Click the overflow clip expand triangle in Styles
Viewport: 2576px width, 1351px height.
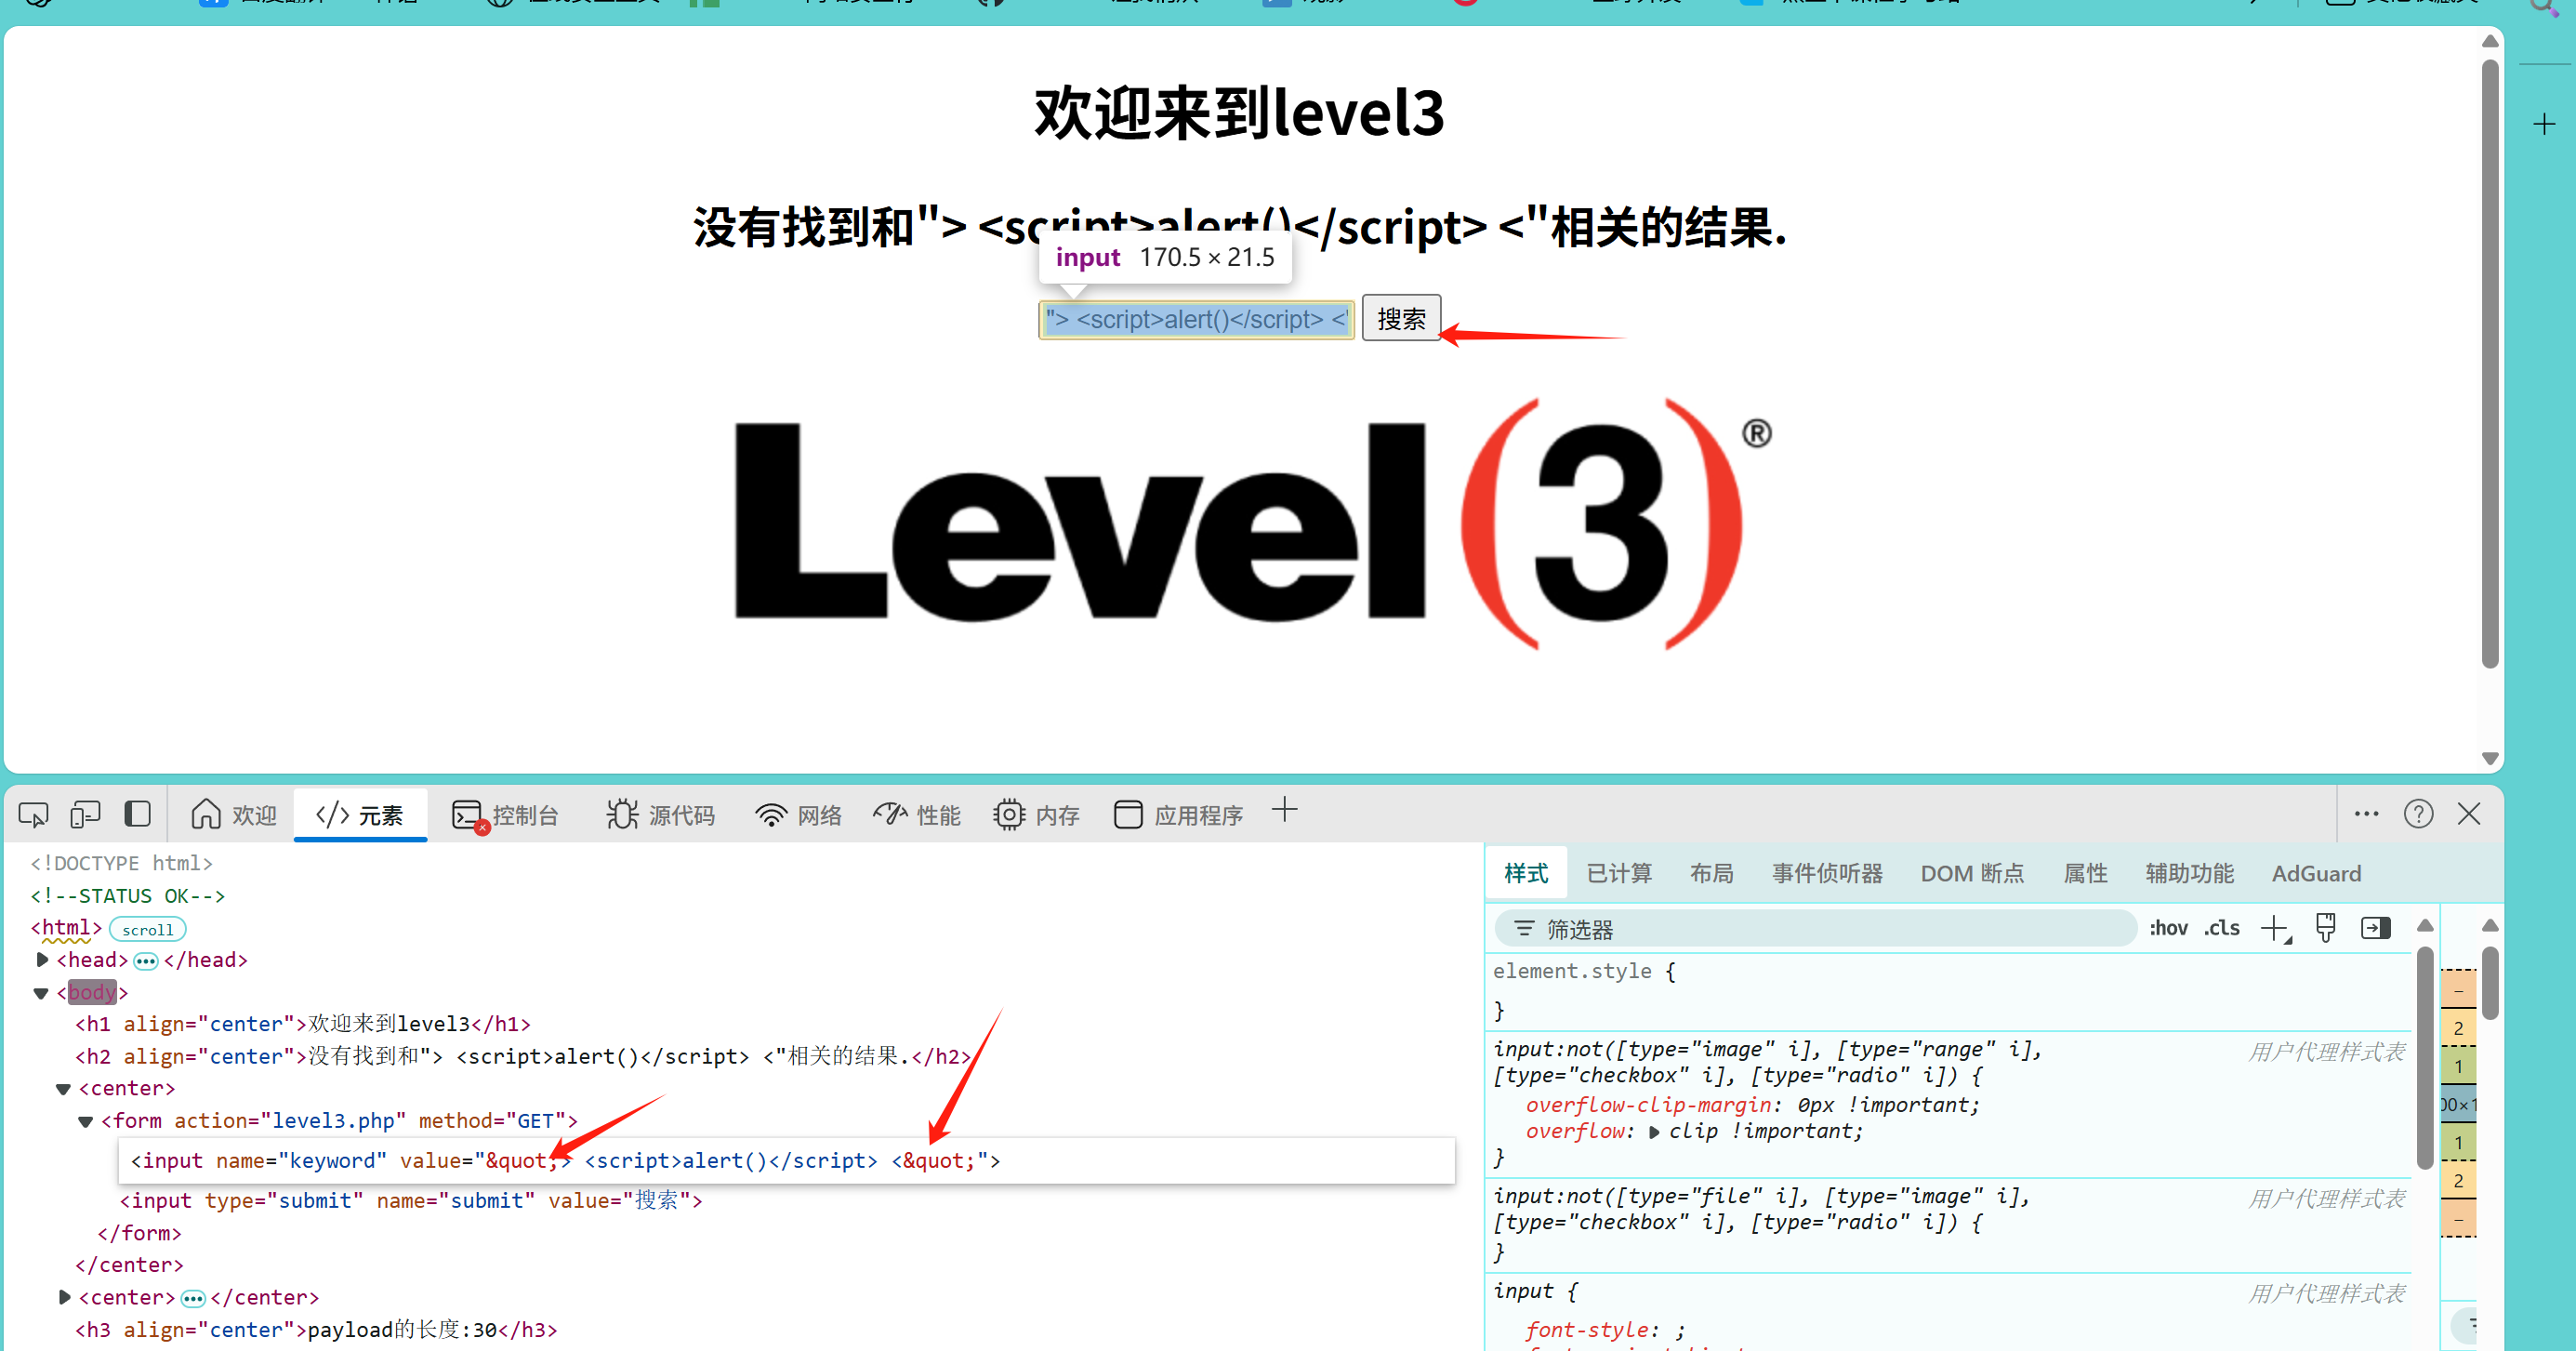click(x=1655, y=1130)
